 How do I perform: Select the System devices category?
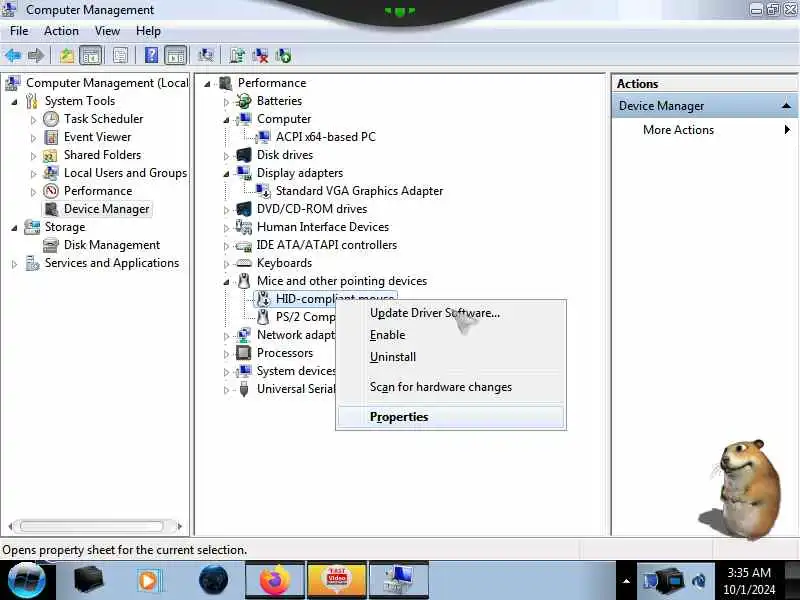[x=296, y=371]
